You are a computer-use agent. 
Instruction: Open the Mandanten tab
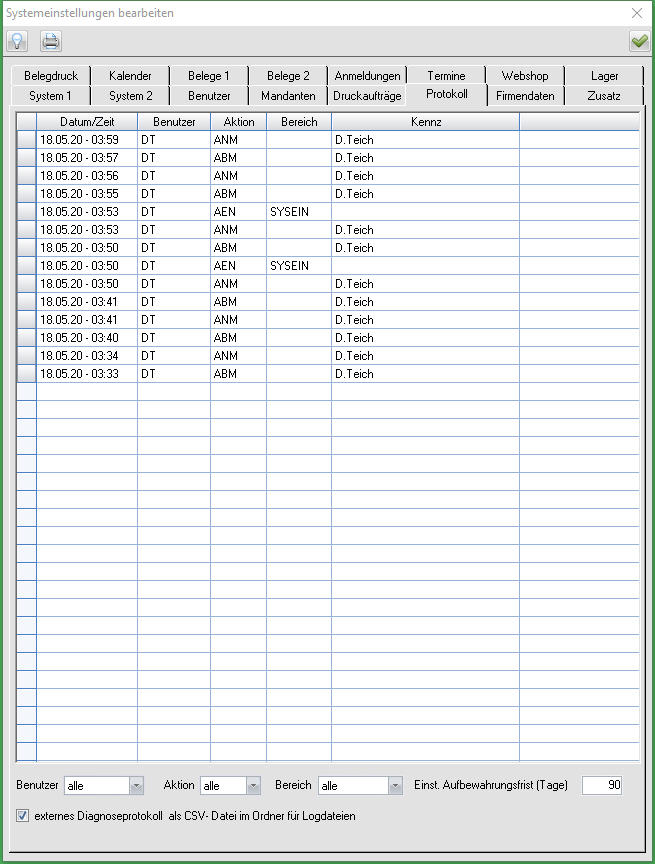(288, 95)
